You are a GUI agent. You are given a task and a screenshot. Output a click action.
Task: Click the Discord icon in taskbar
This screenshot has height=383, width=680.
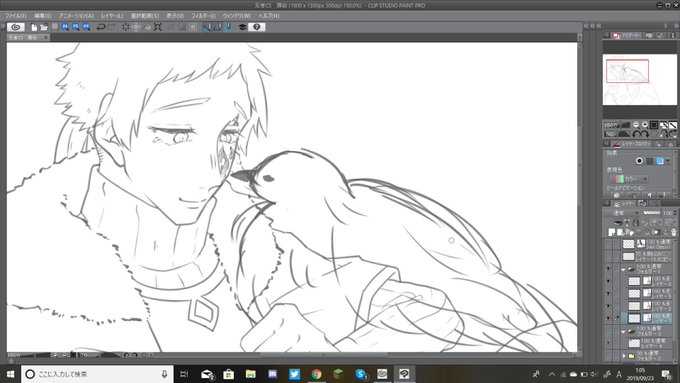pyautogui.click(x=272, y=374)
